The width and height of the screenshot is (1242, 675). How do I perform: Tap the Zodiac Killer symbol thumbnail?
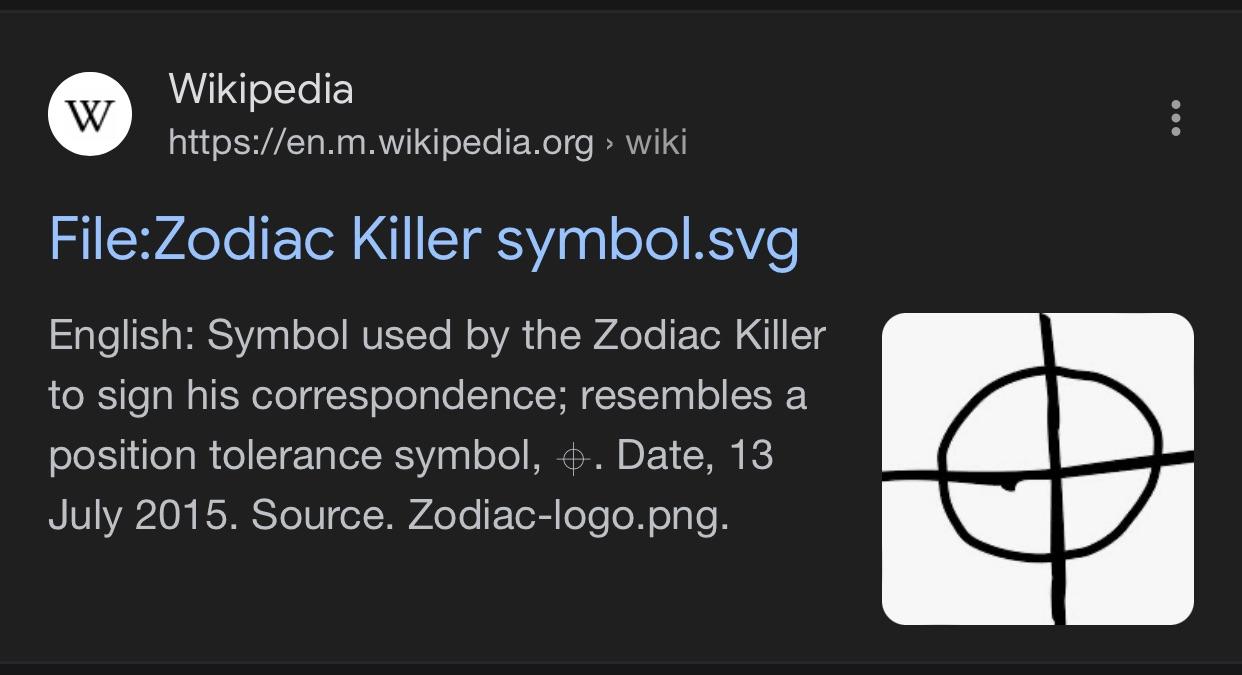[x=1038, y=469]
